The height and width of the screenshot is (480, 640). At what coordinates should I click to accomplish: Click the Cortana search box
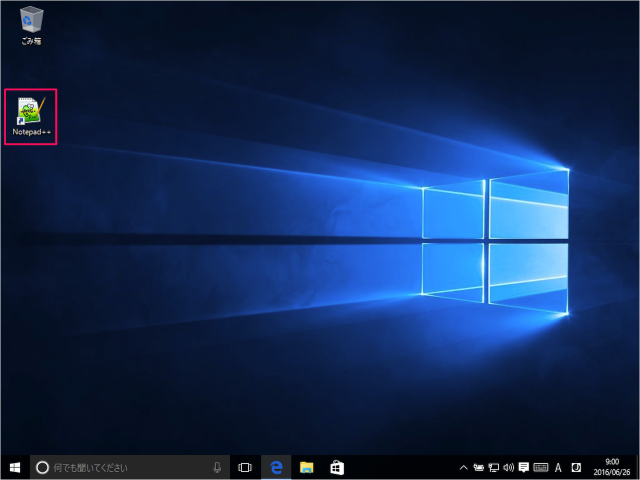[x=129, y=467]
